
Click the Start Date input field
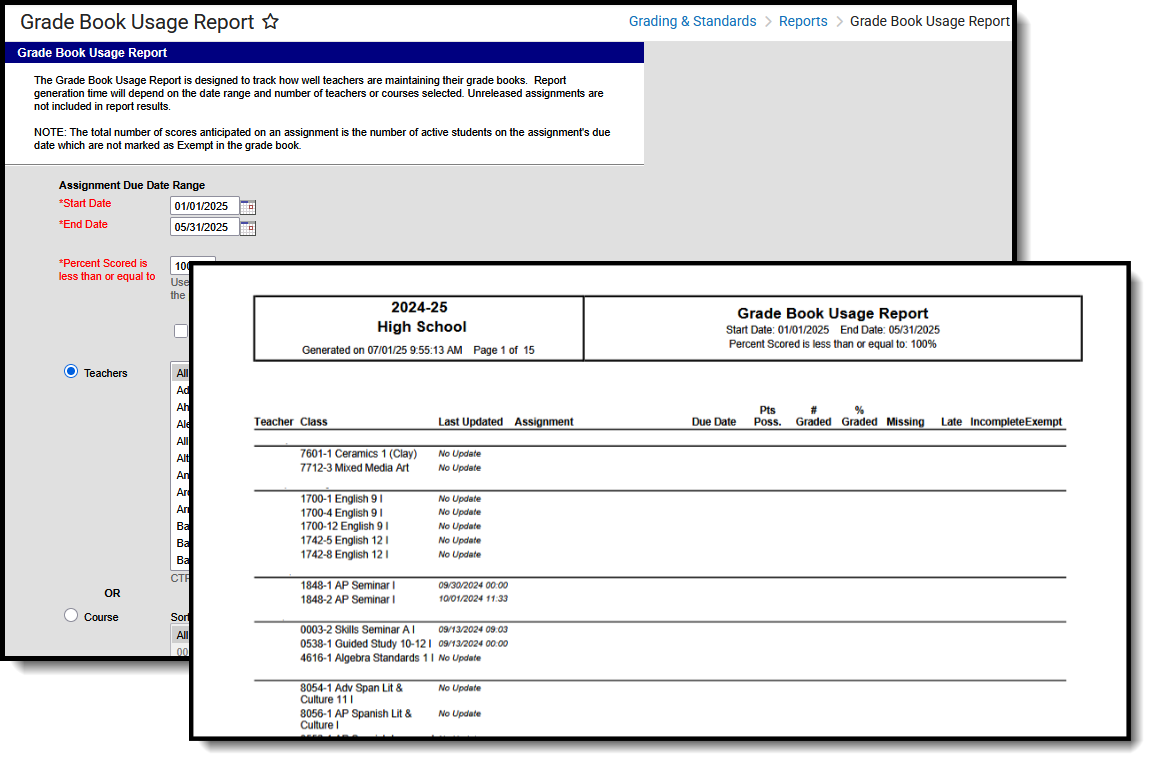204,207
